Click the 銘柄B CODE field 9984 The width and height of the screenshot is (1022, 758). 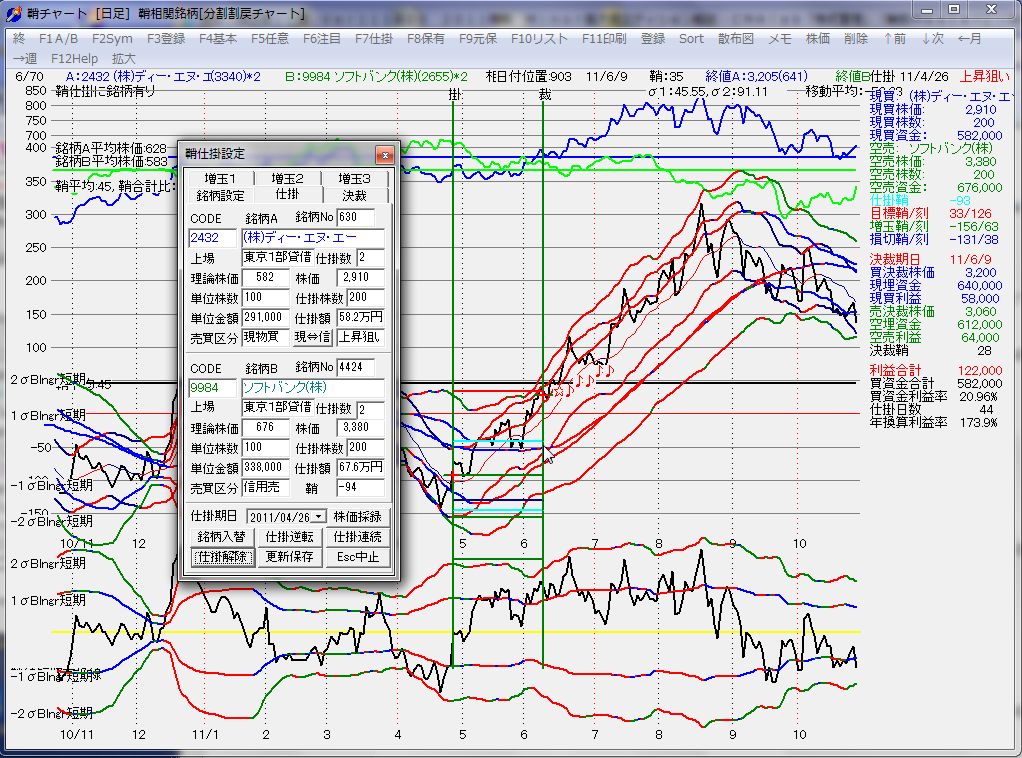tap(212, 388)
